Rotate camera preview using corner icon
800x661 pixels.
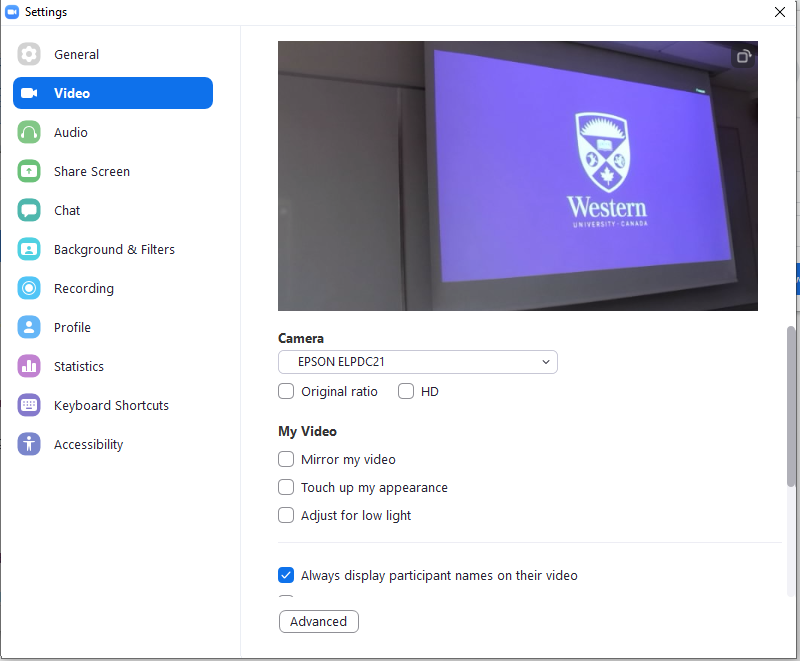click(x=744, y=56)
